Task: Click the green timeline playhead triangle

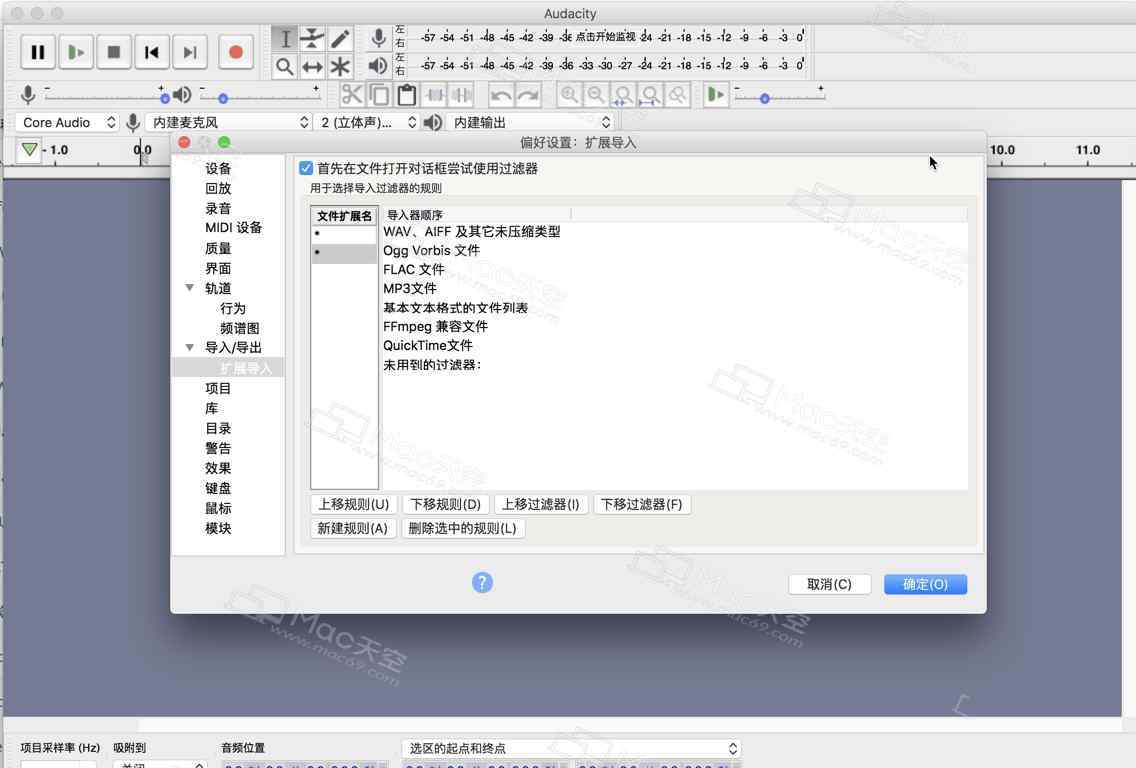Action: [x=29, y=150]
